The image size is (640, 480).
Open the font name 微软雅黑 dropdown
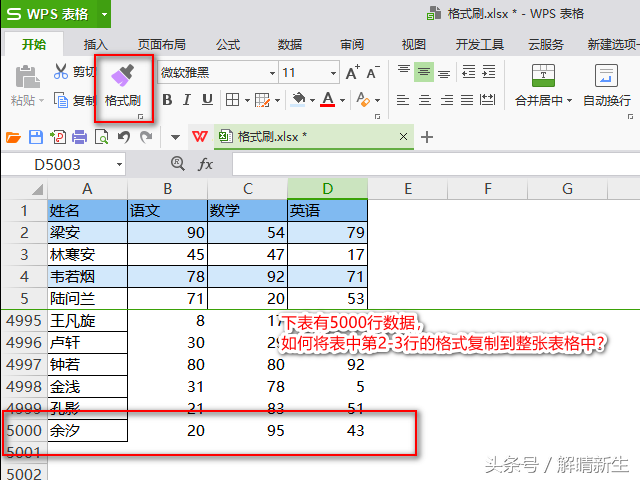(x=272, y=73)
